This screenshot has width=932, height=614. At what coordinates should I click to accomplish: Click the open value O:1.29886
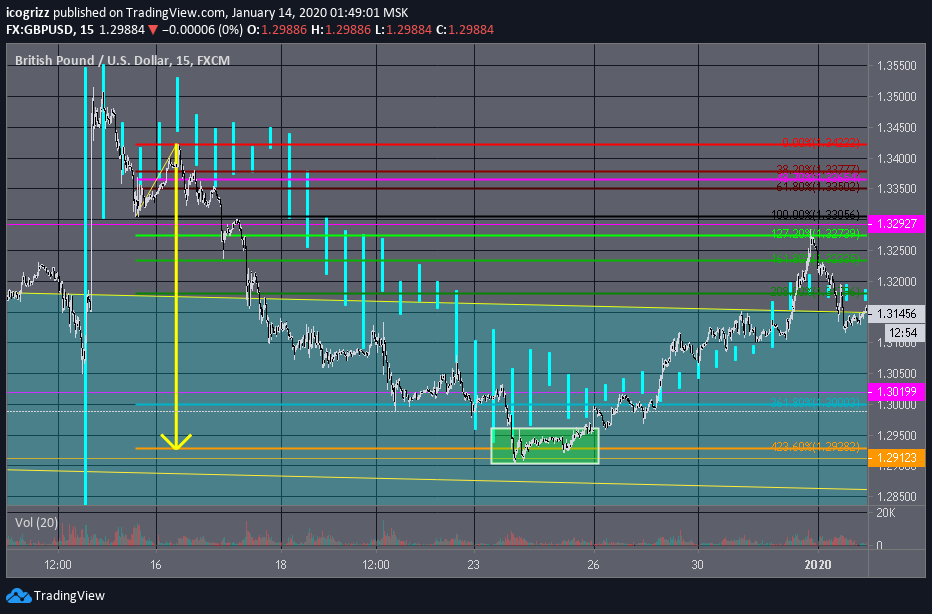pos(276,30)
